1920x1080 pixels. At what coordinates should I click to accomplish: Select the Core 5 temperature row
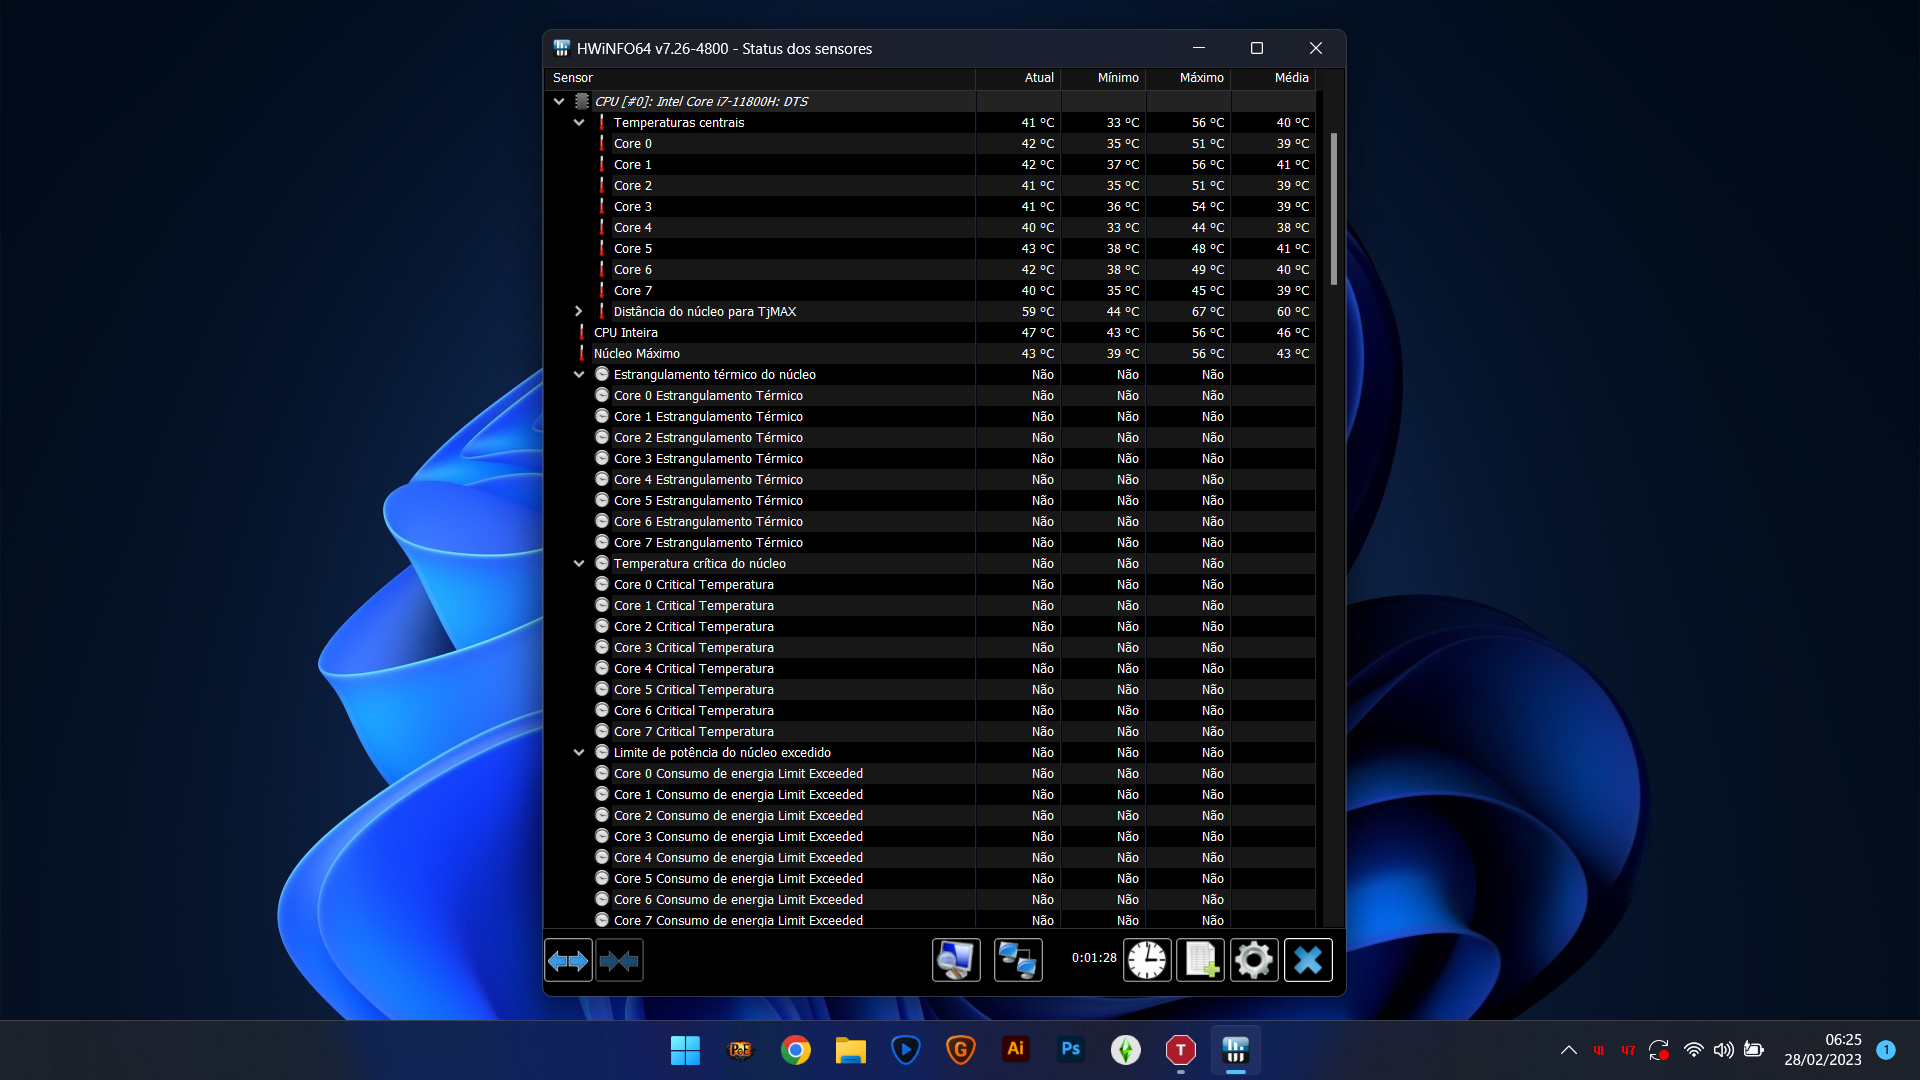point(930,248)
